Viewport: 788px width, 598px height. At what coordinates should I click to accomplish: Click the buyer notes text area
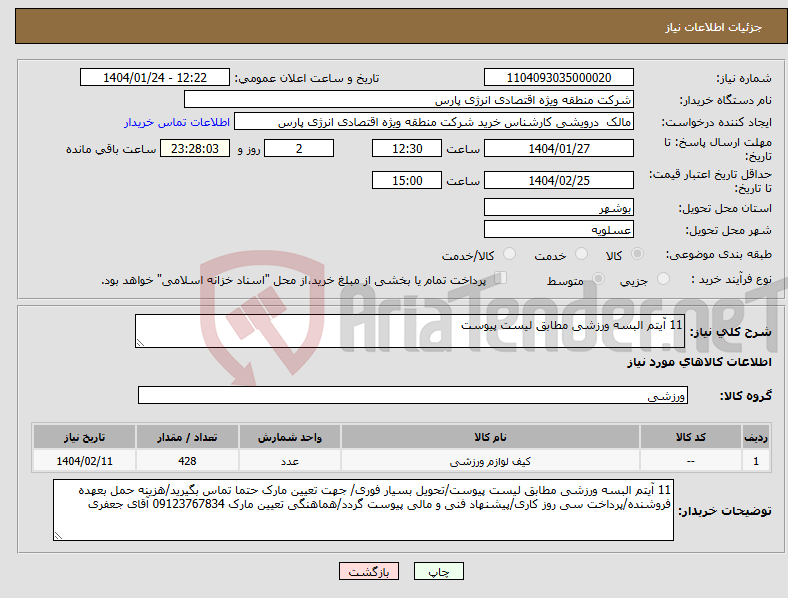click(363, 510)
